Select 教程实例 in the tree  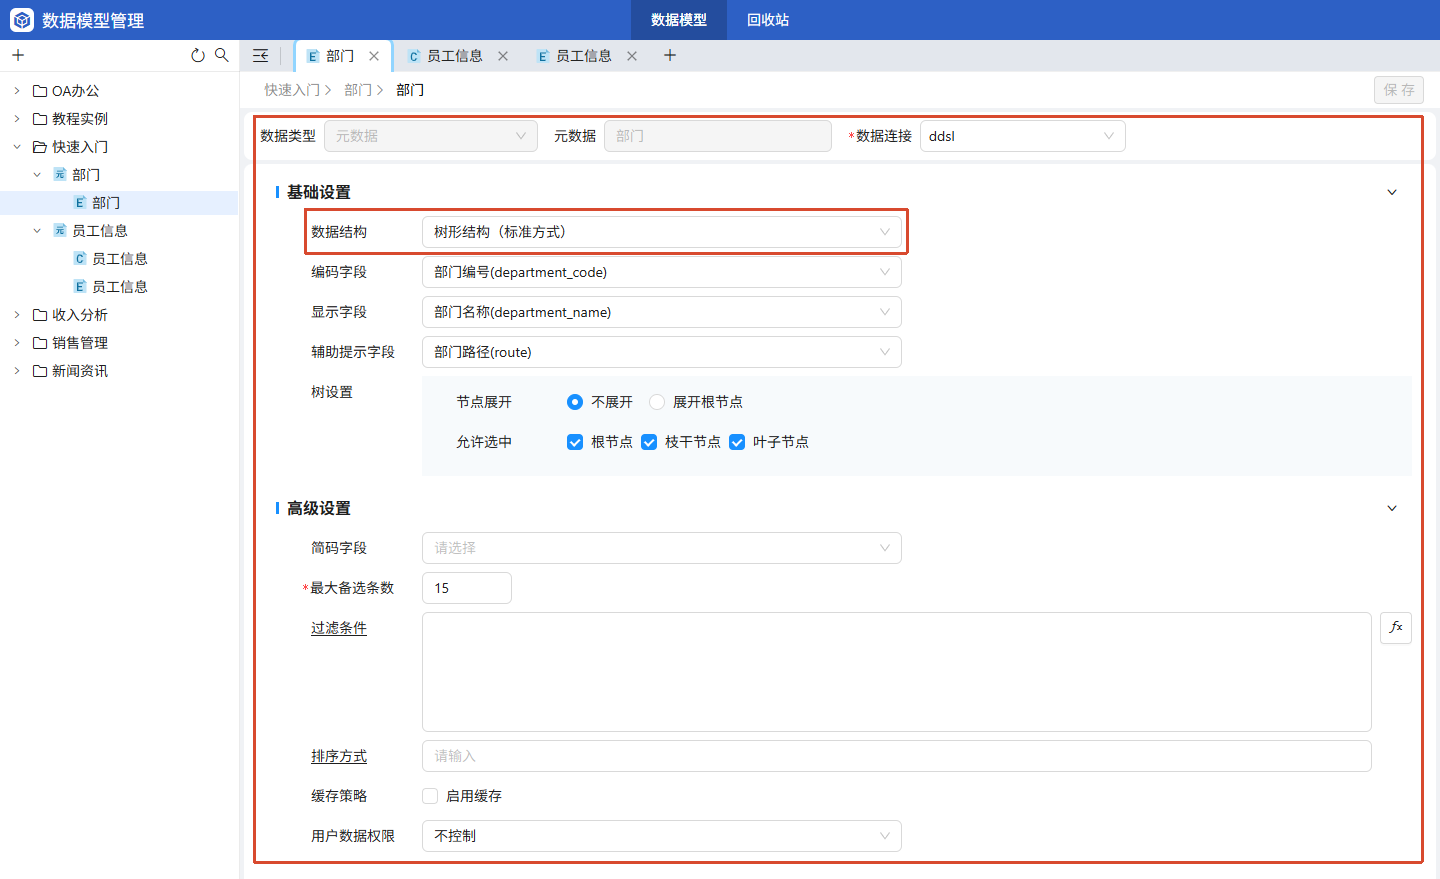[80, 119]
